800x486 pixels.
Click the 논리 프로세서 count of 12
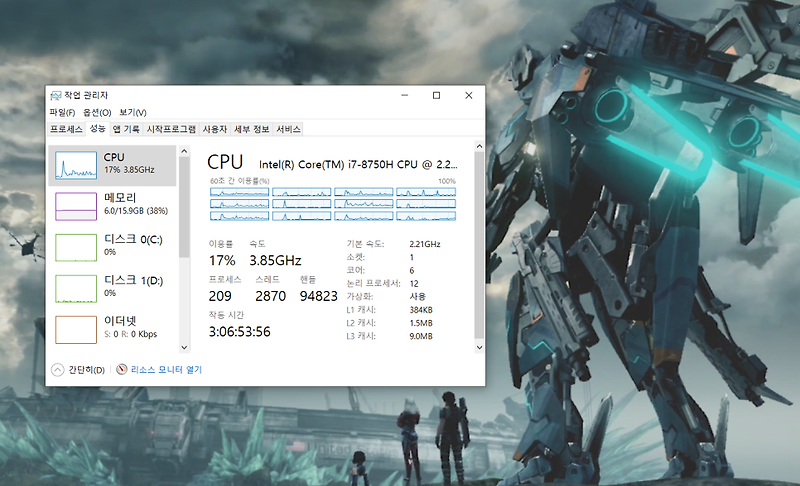(414, 284)
